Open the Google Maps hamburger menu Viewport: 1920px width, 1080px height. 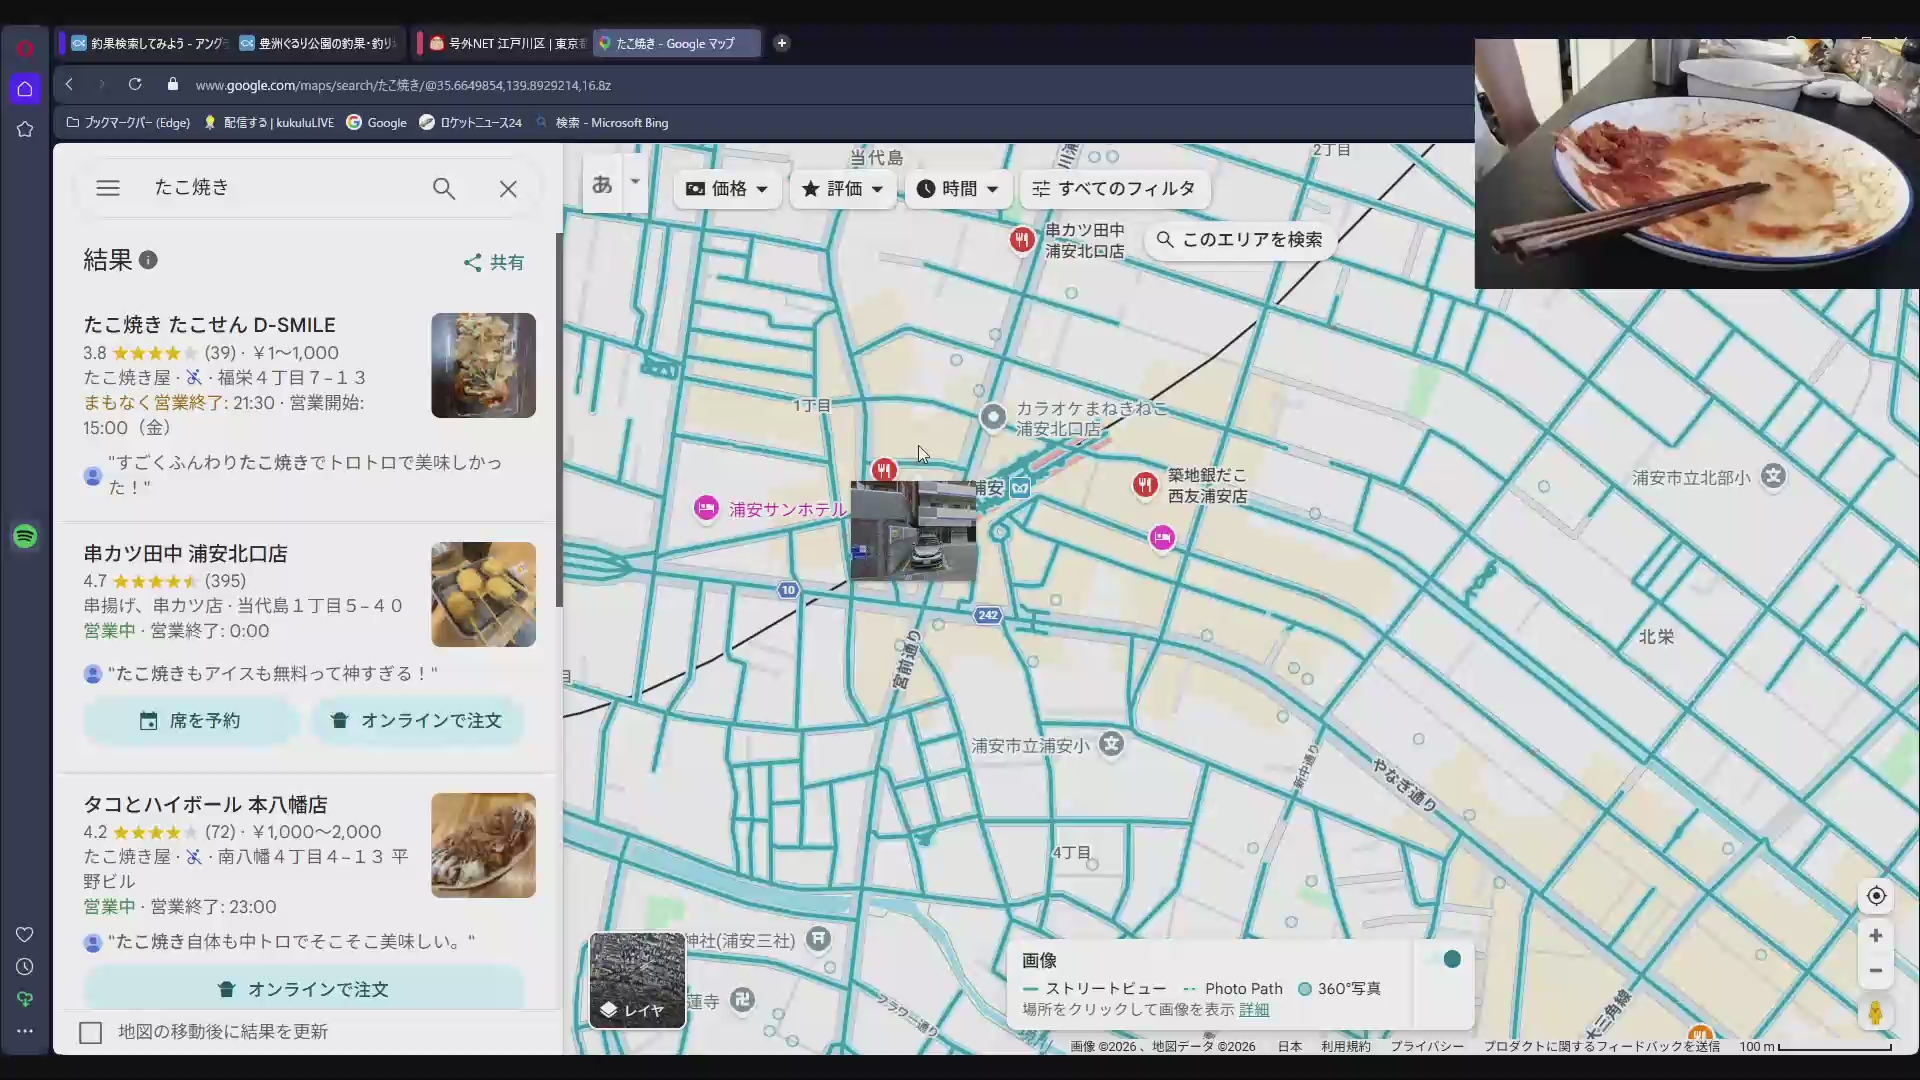click(x=108, y=188)
